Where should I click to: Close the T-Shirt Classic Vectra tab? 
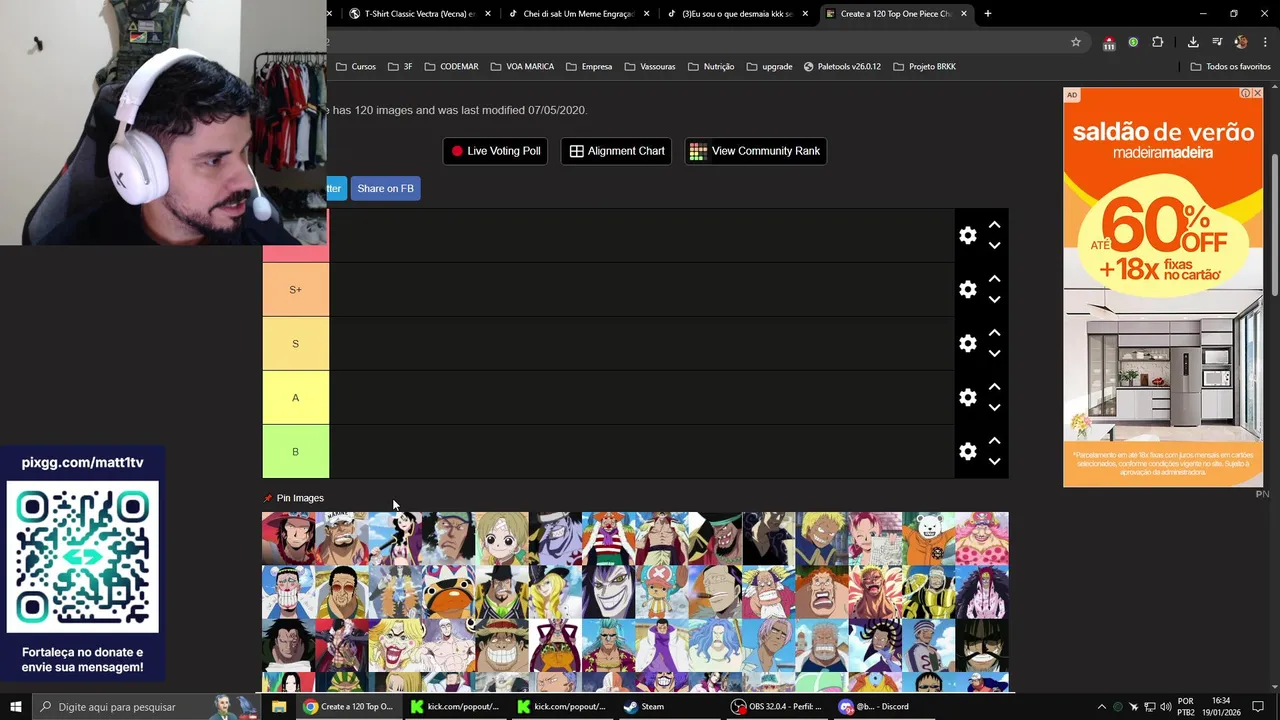click(x=488, y=14)
